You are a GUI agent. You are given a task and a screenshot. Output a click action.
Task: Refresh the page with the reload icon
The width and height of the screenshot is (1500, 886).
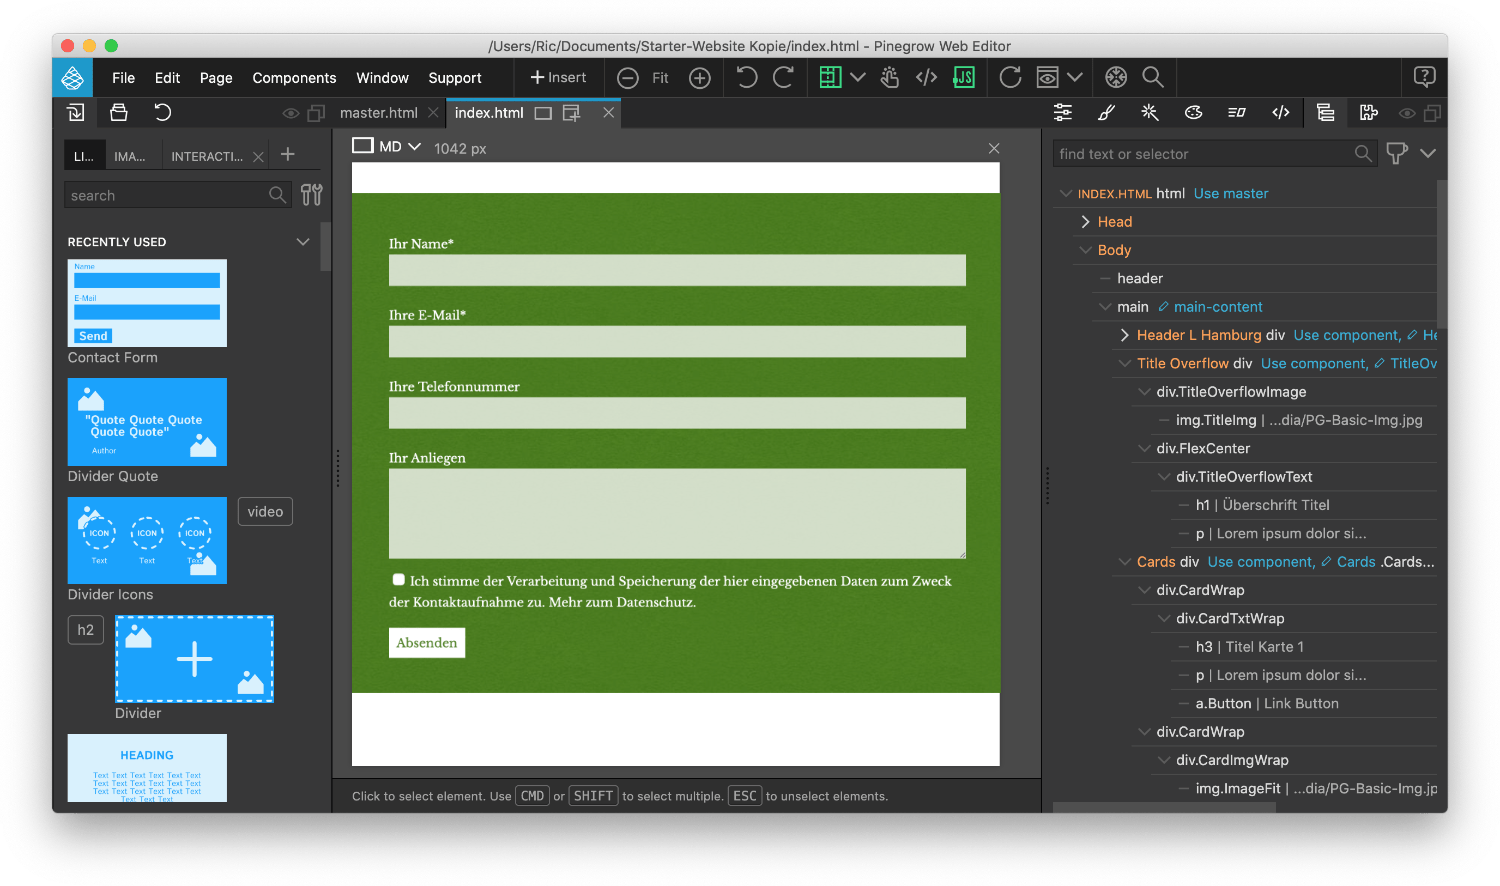[1010, 77]
